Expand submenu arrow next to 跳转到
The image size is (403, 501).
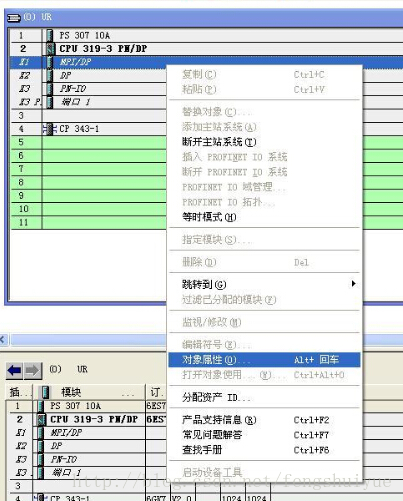(x=353, y=284)
